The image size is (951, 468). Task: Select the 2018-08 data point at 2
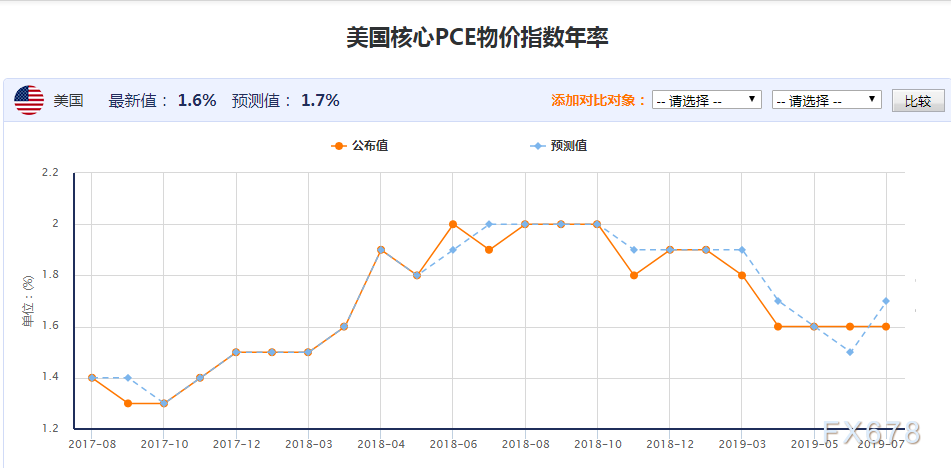[x=525, y=224]
